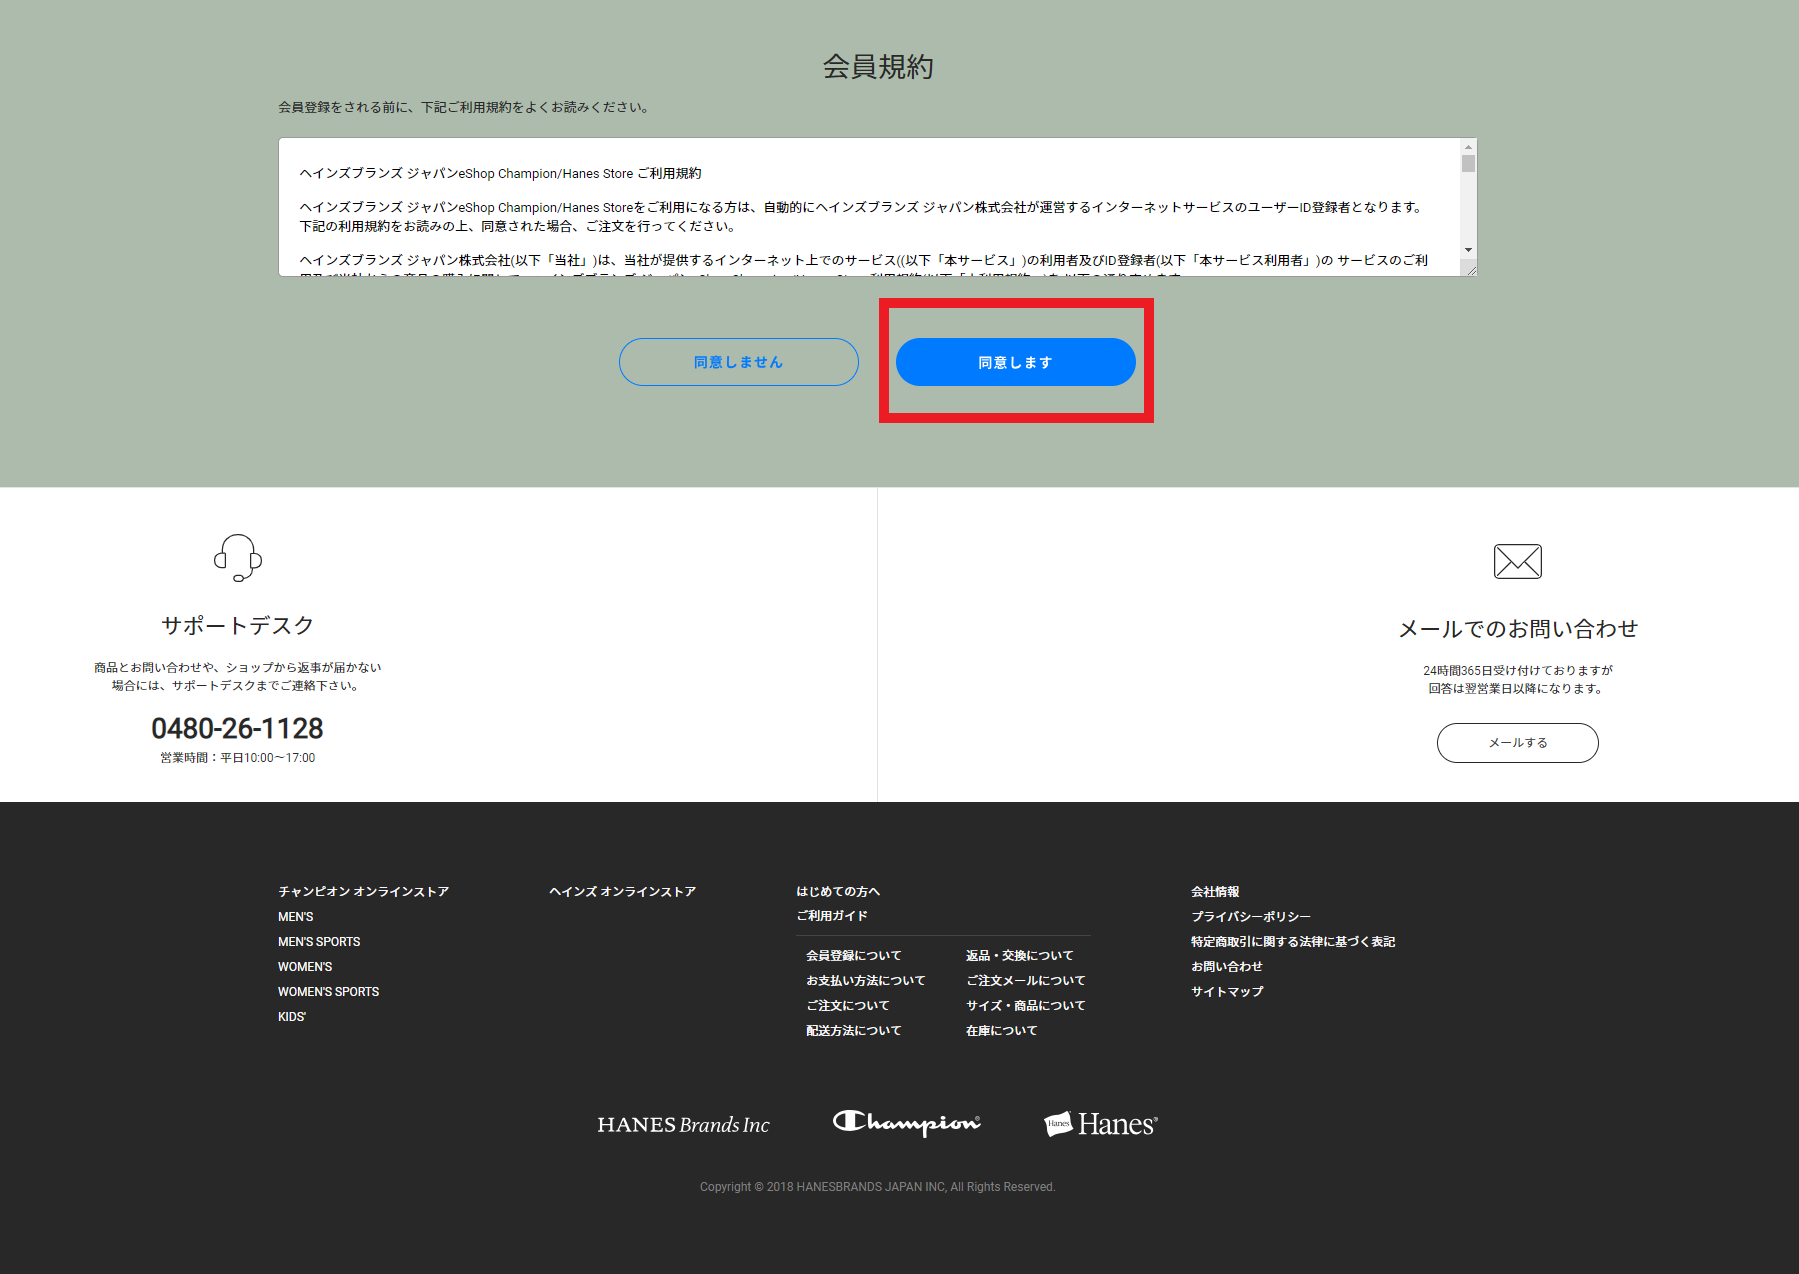
Task: Open the ご利用ガイド link
Action: (x=831, y=916)
